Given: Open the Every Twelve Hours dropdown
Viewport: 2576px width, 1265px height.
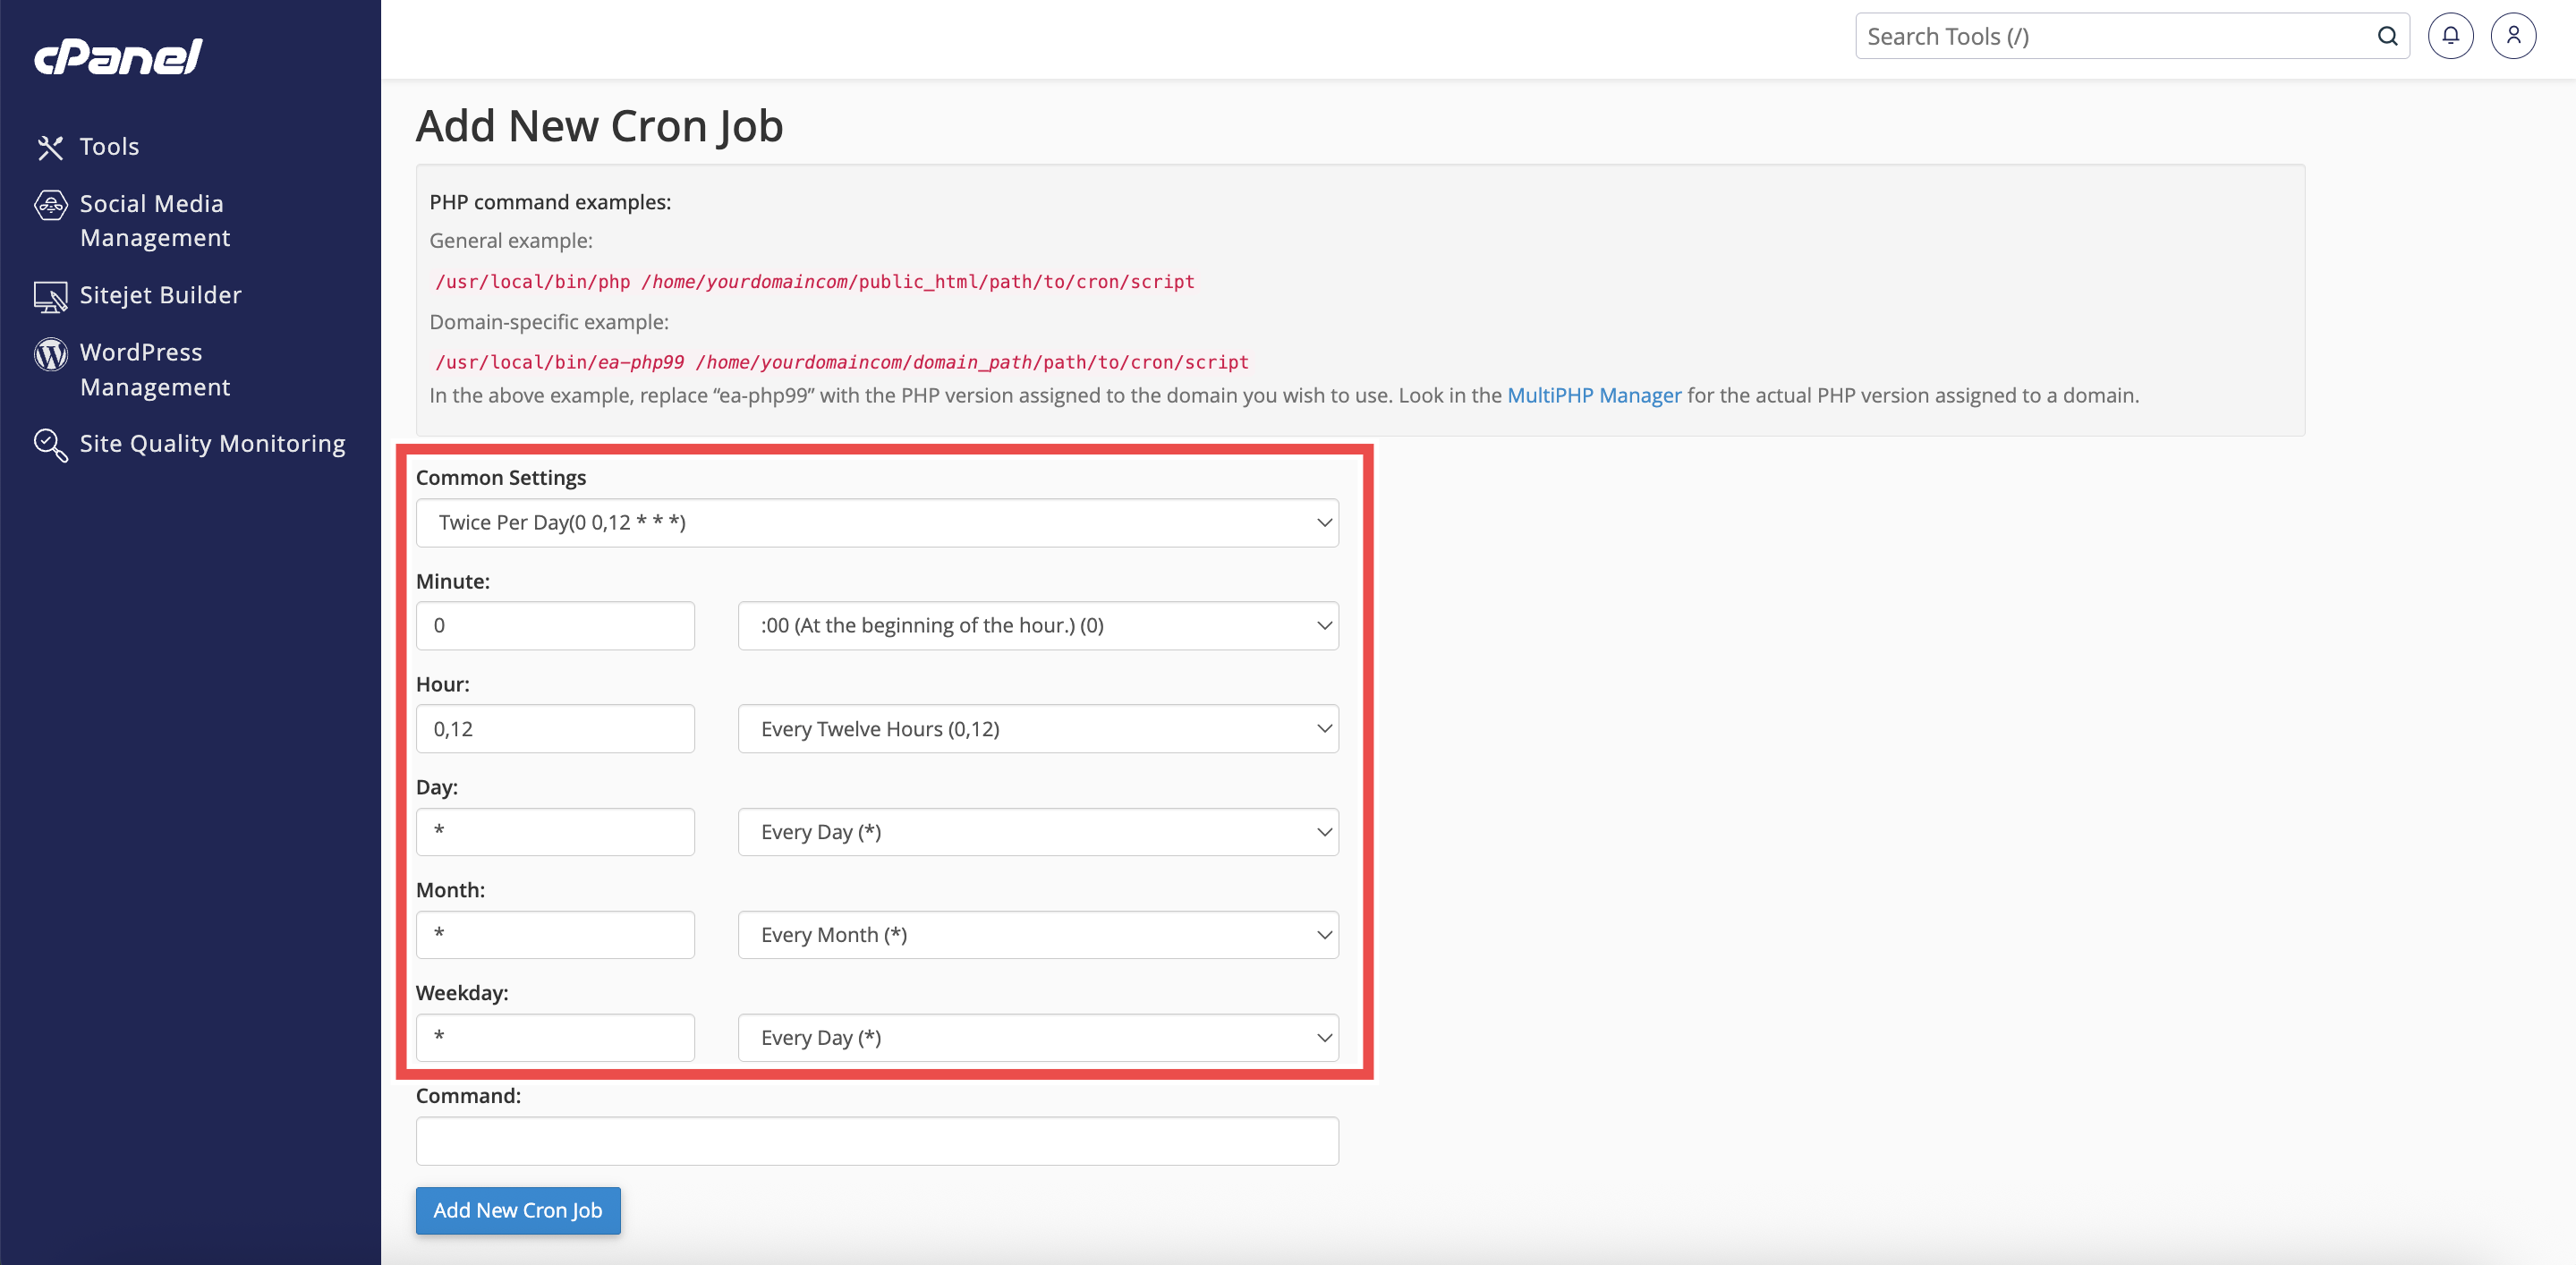Looking at the screenshot, I should pyautogui.click(x=1037, y=728).
